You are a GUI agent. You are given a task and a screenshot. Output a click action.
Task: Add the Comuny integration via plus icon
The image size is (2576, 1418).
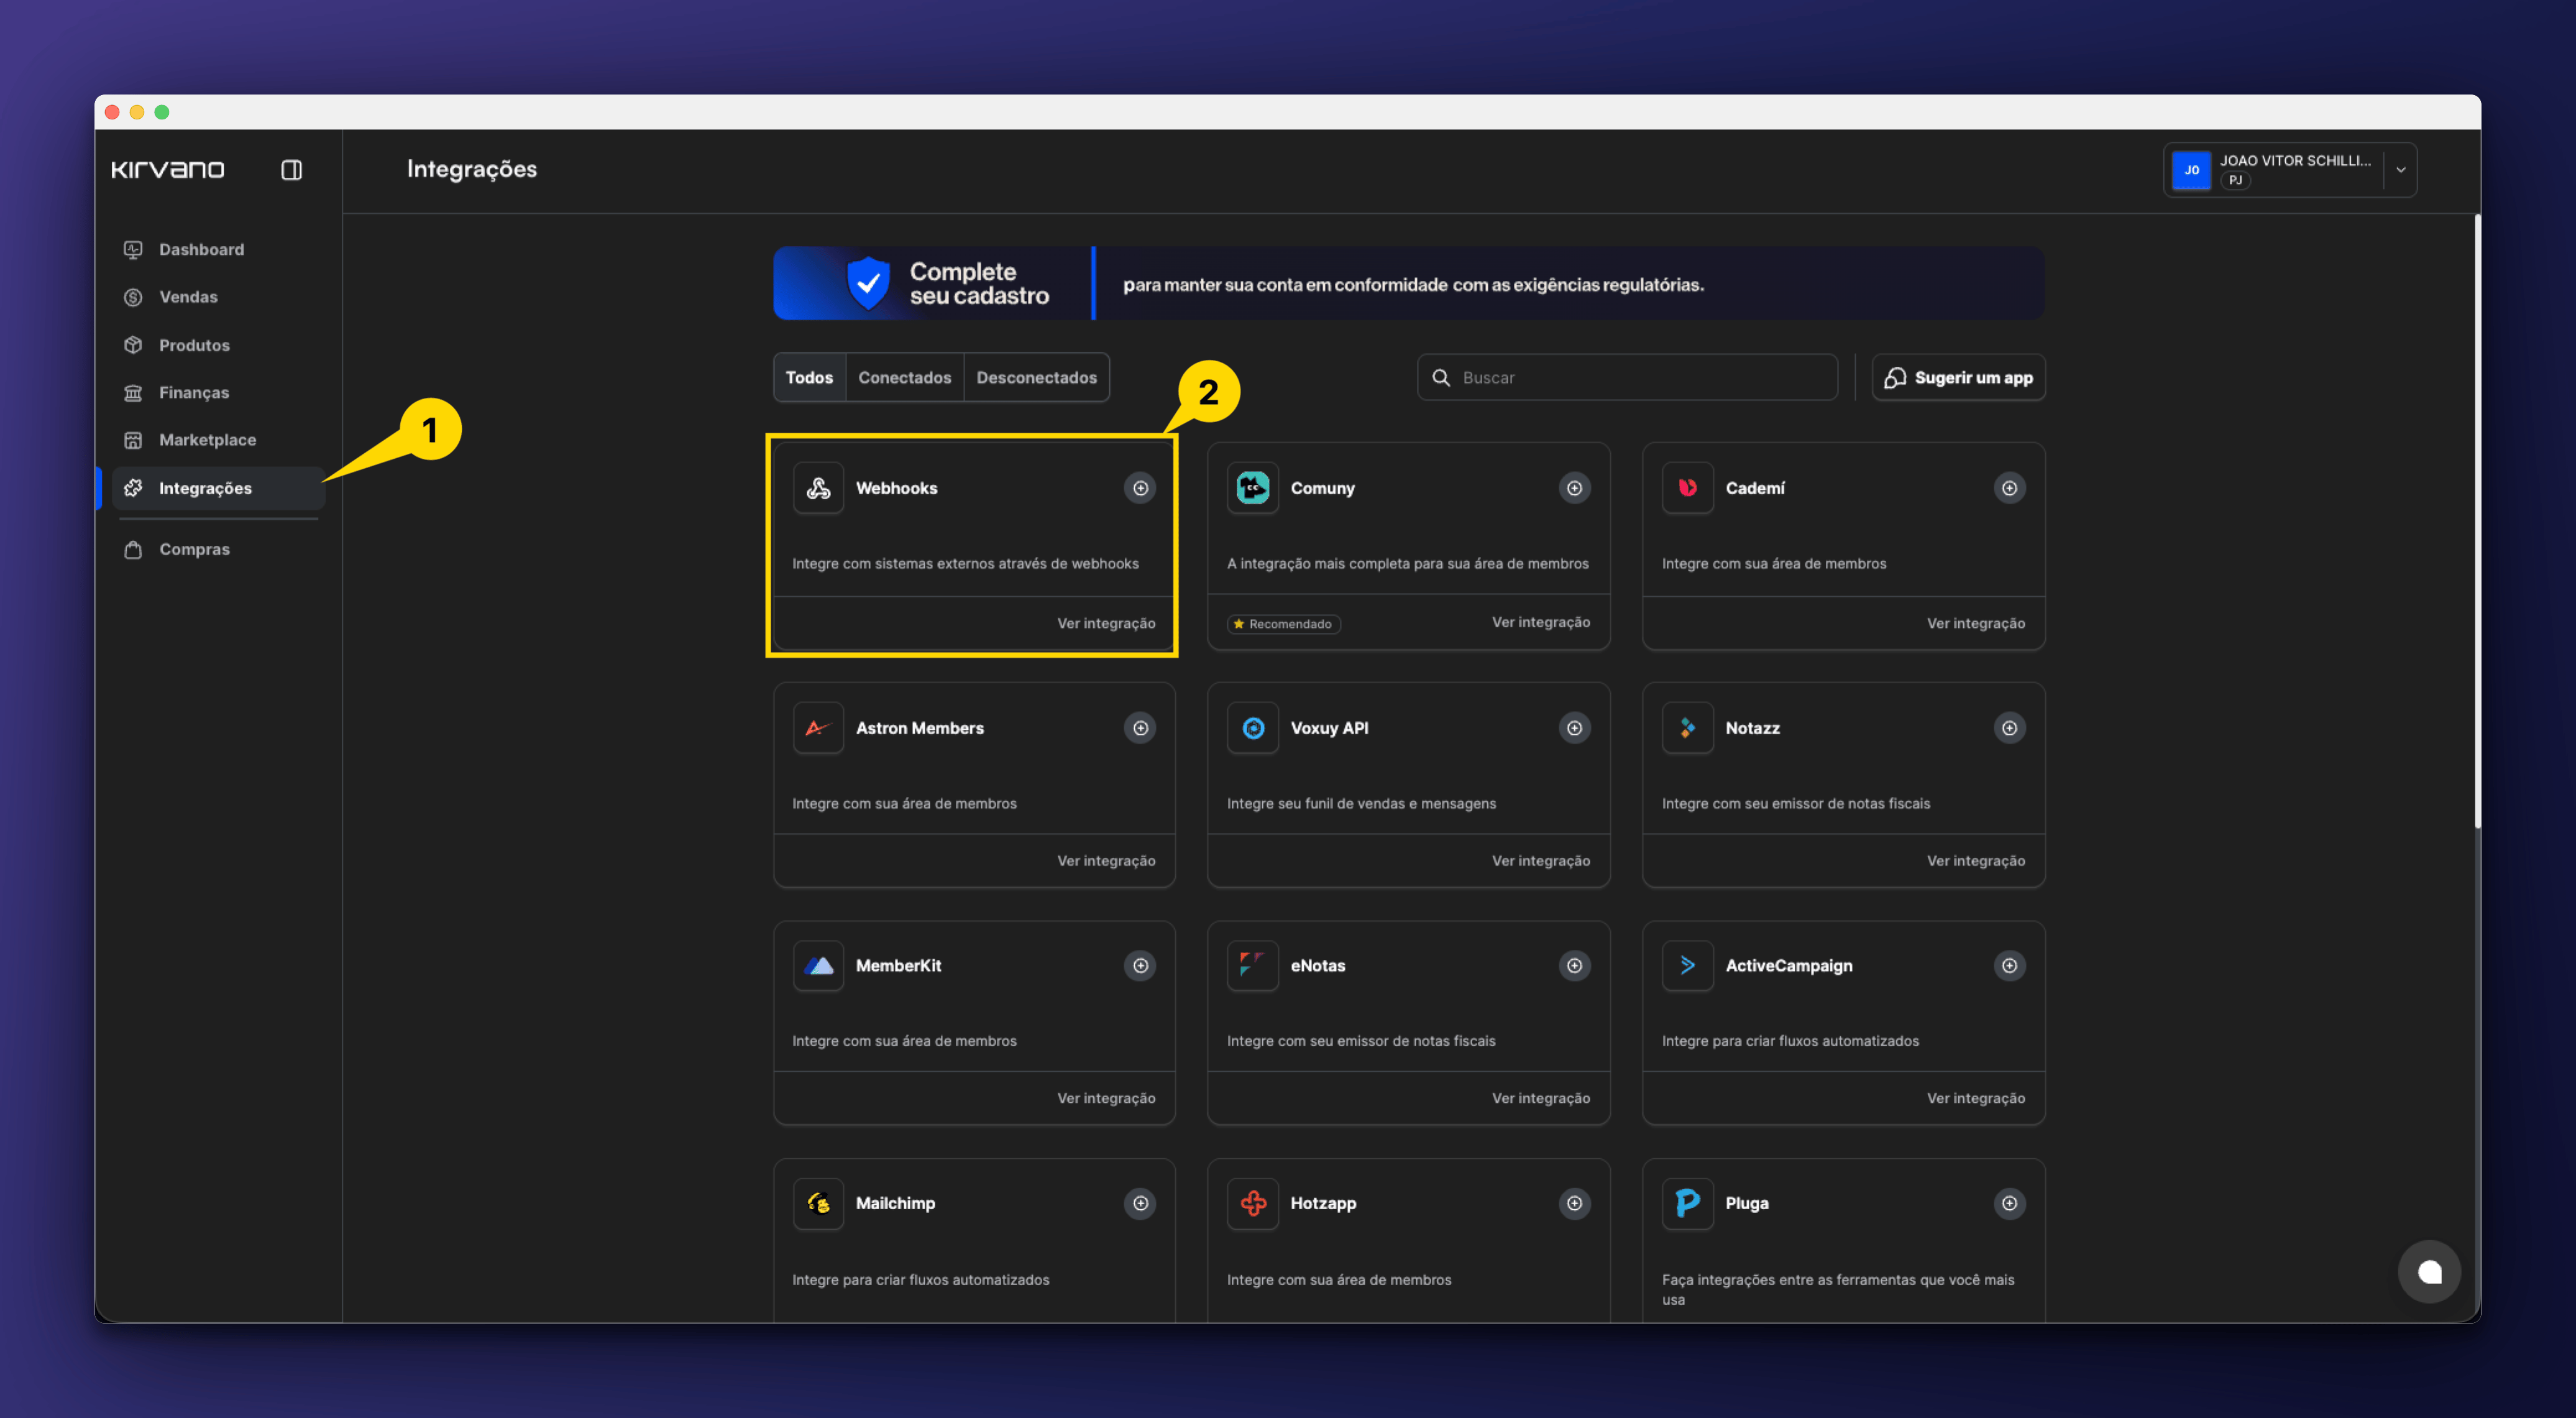[x=1574, y=488]
